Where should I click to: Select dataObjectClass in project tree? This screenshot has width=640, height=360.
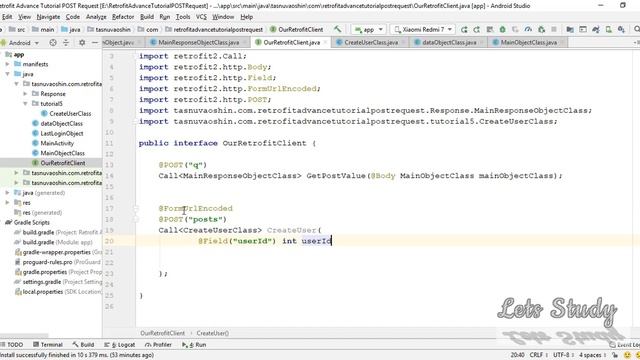(62, 123)
